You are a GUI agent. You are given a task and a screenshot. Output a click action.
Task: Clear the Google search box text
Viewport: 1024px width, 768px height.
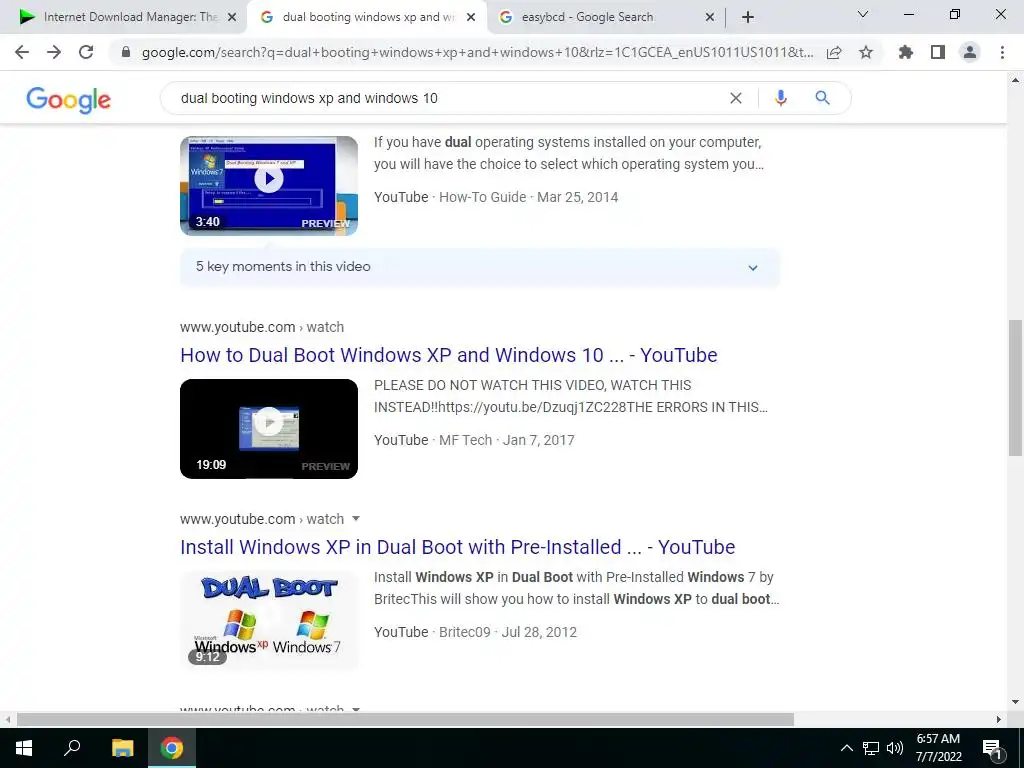[736, 98]
